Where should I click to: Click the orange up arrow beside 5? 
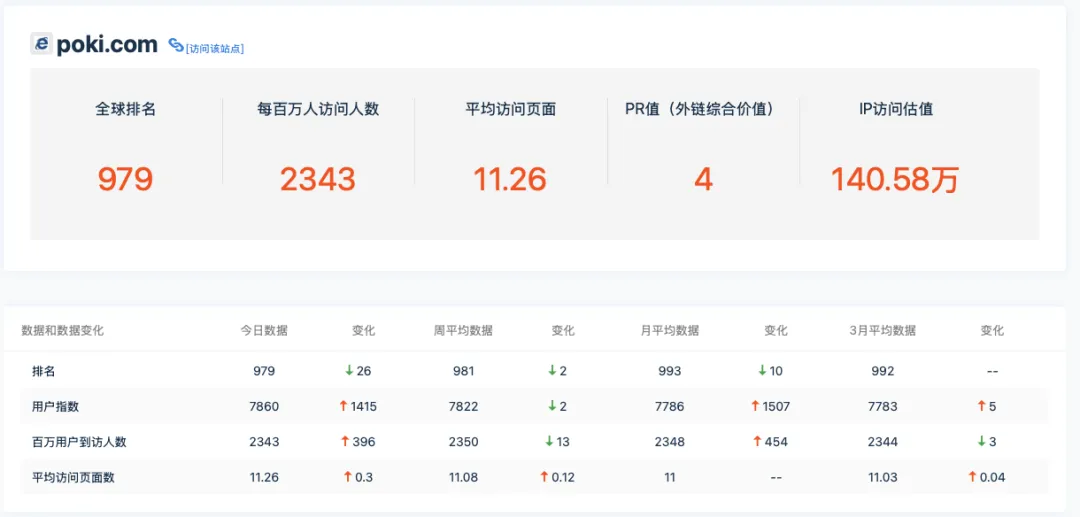click(x=982, y=406)
